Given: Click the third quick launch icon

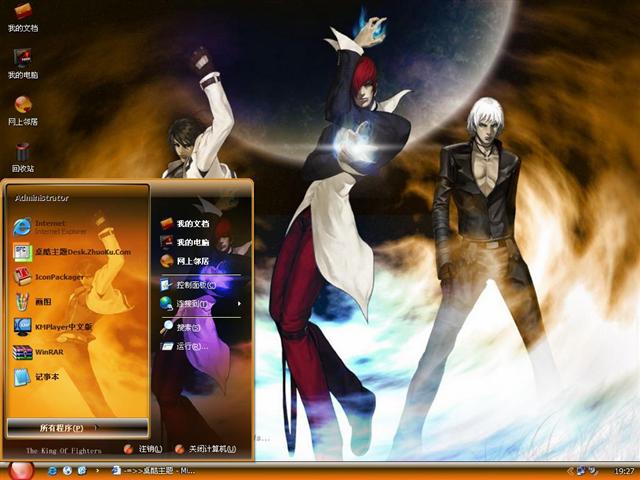Looking at the screenshot, I should click(x=82, y=471).
